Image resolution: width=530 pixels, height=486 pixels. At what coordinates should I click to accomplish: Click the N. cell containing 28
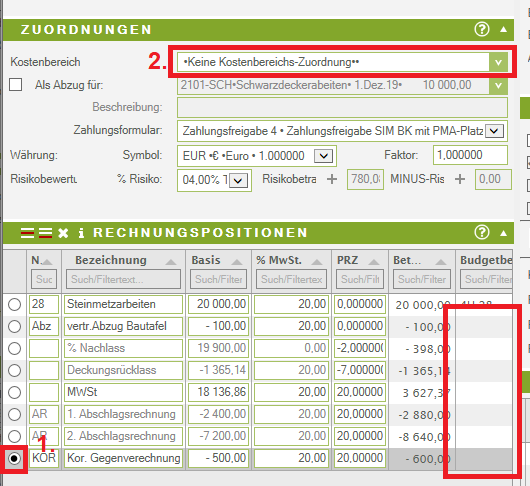(44, 304)
